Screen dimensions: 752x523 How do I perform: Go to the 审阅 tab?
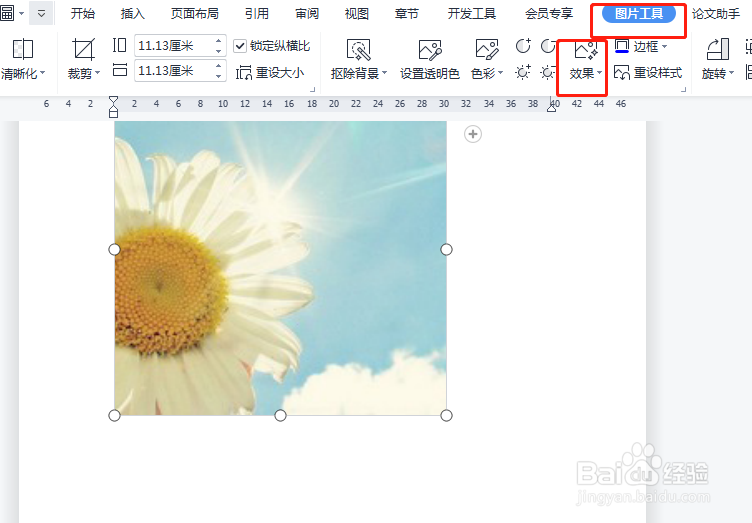pos(307,13)
